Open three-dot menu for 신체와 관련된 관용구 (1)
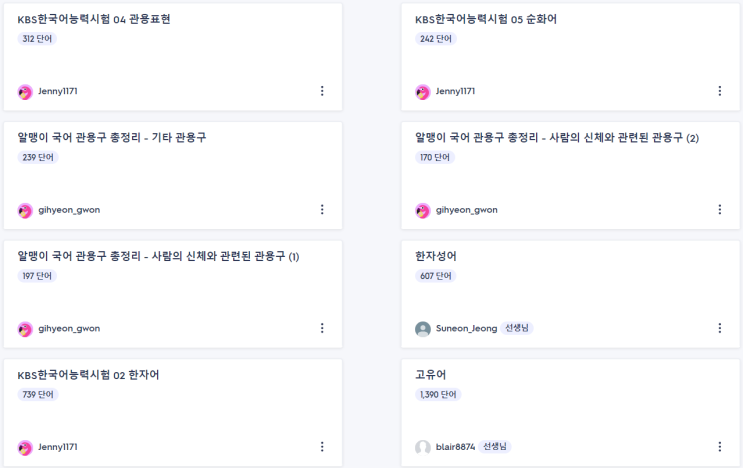Viewport: 743px width, 468px height. coord(322,328)
